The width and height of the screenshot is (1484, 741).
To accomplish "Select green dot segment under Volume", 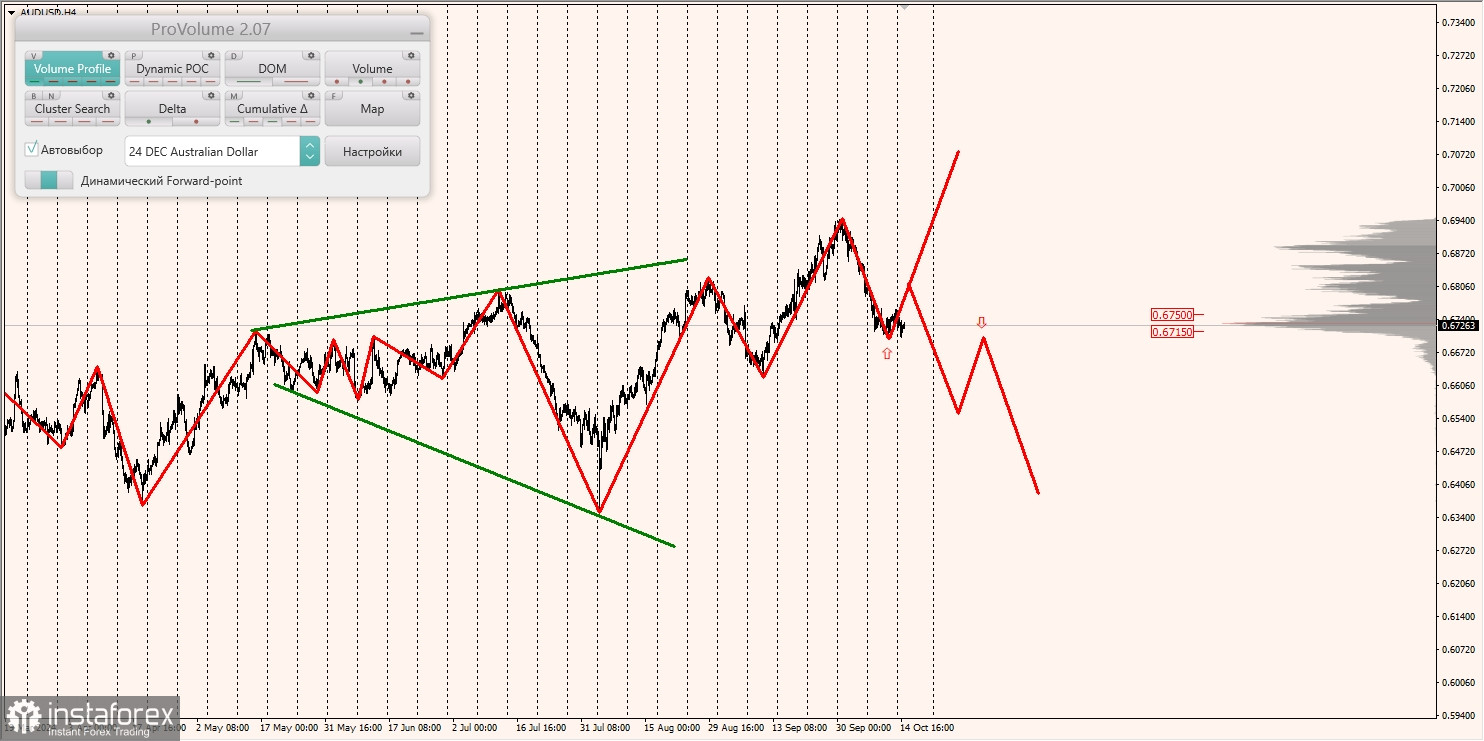I will [x=361, y=81].
